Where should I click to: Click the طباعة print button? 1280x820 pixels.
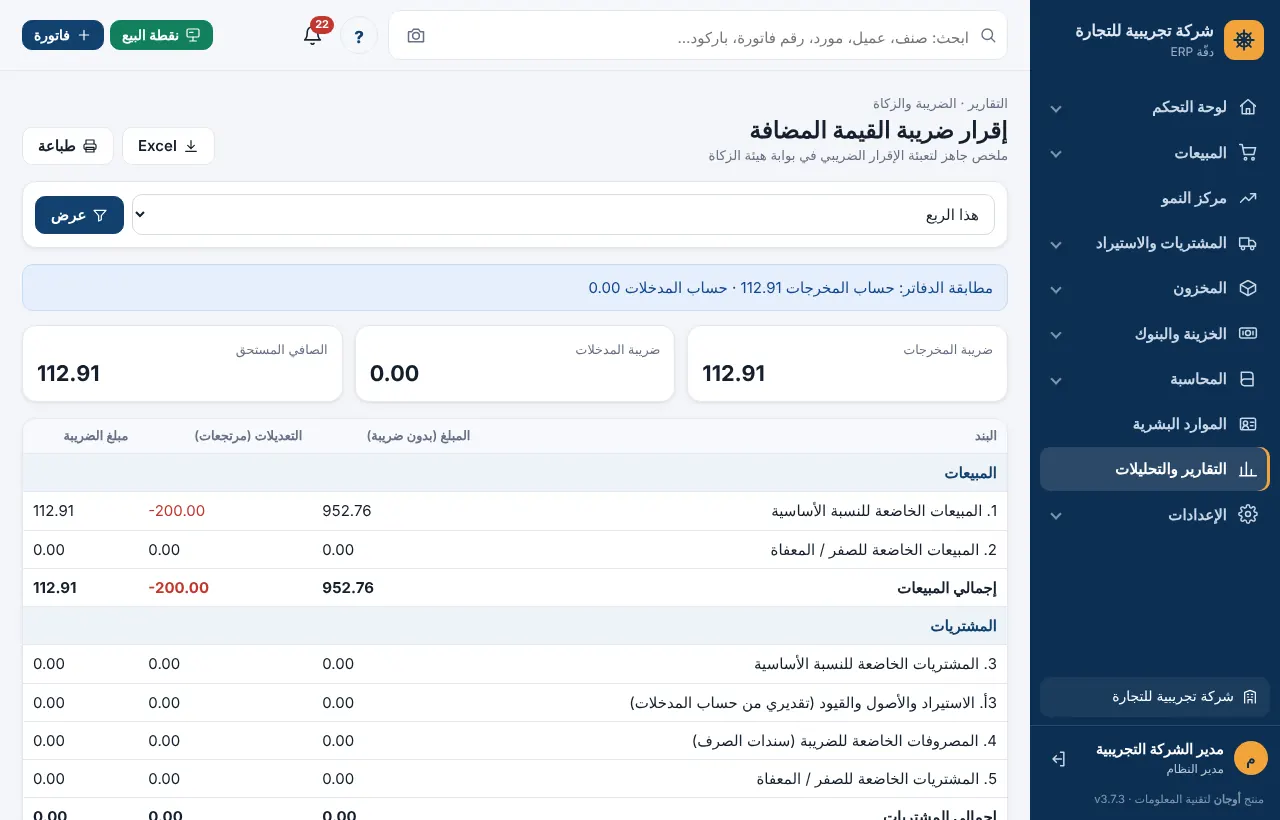[68, 146]
